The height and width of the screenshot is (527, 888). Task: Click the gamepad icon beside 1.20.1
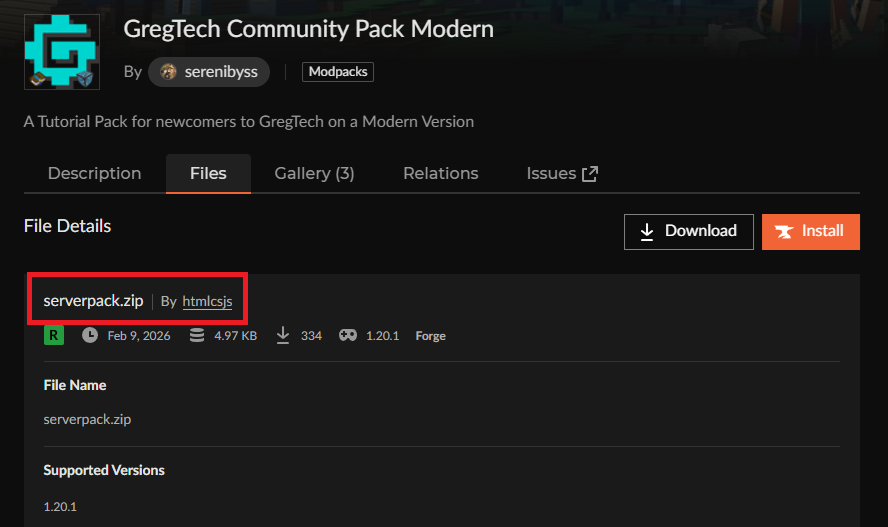tap(347, 336)
